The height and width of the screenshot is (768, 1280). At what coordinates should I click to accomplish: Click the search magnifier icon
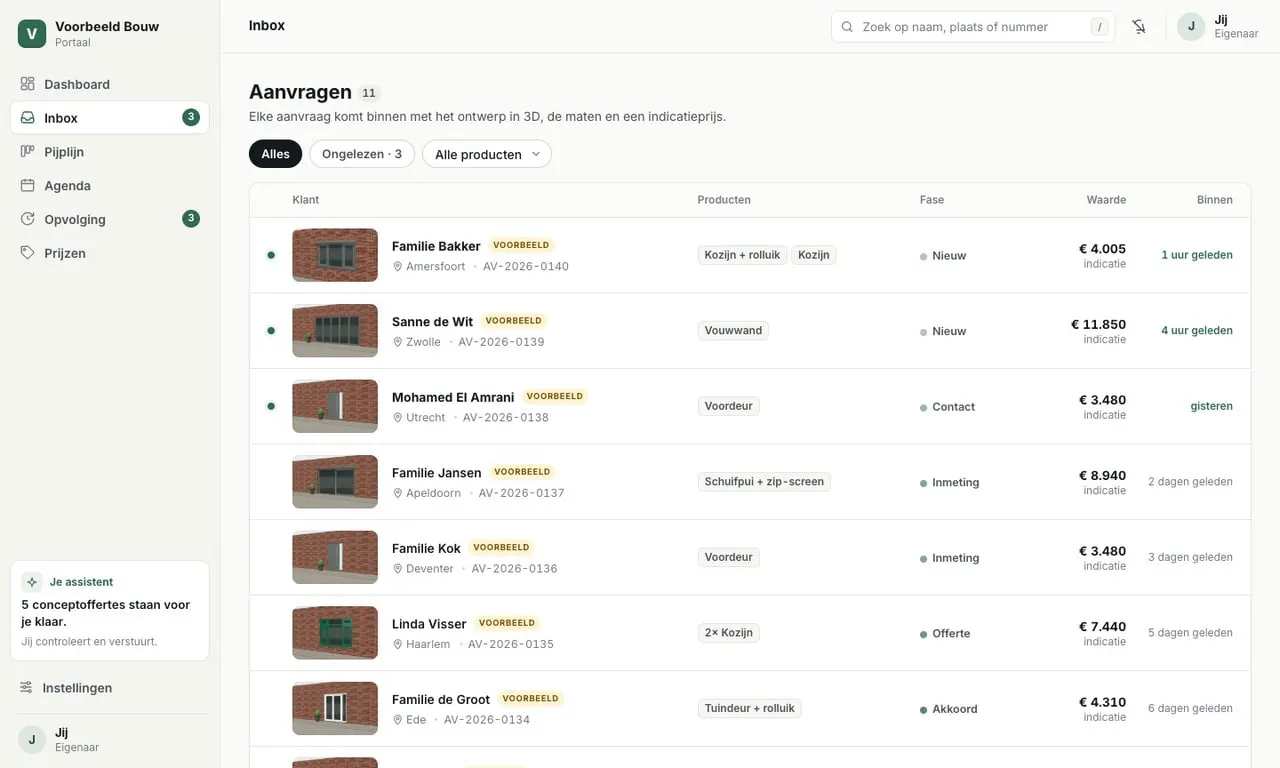[x=848, y=27]
